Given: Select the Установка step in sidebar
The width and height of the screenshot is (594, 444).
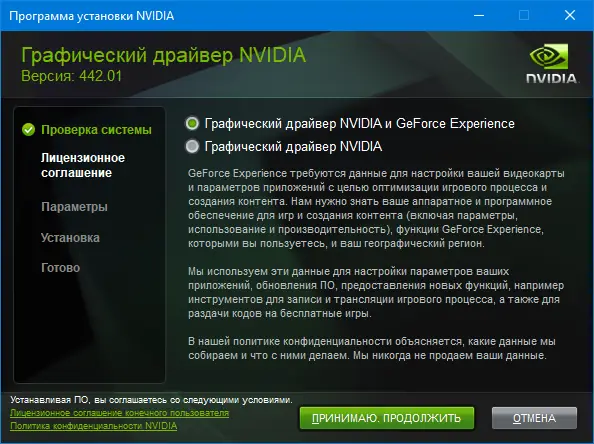Looking at the screenshot, I should point(70,238).
